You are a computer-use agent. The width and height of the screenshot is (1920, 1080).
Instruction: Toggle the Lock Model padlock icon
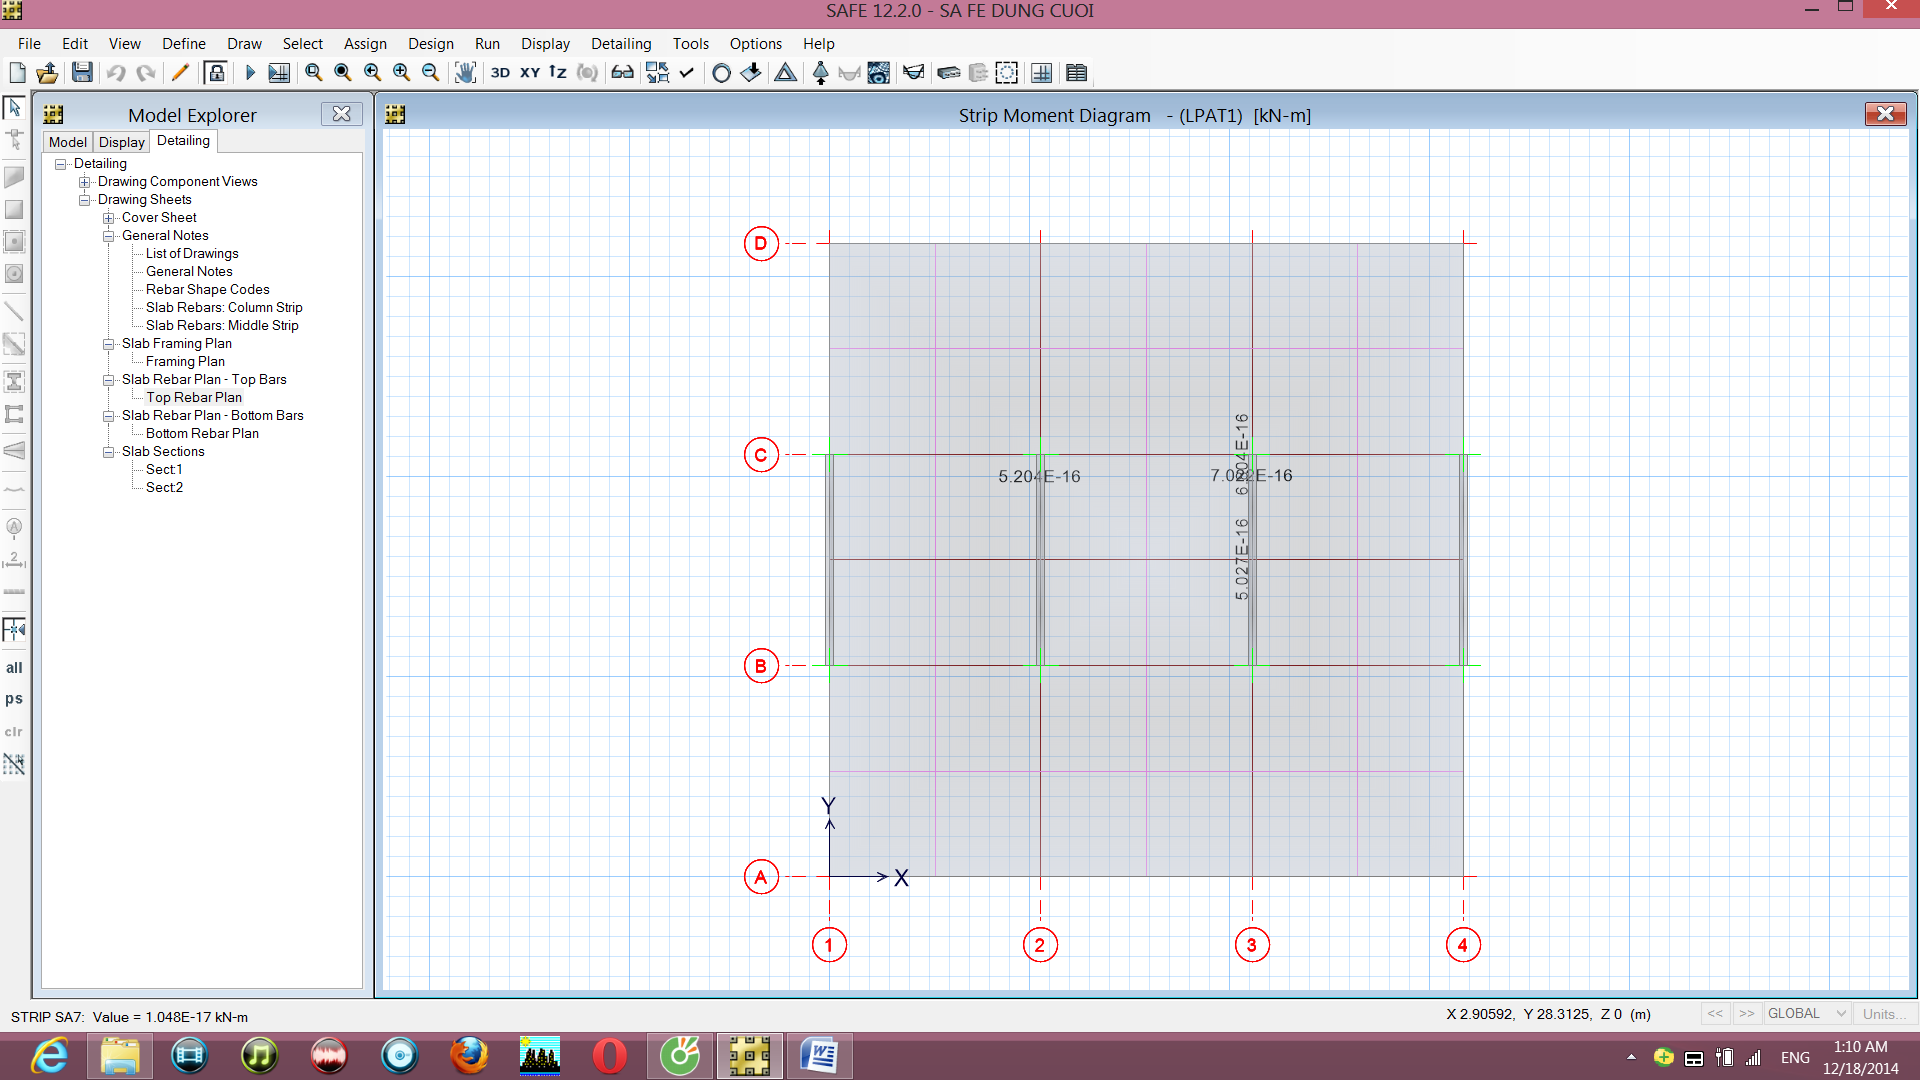coord(215,72)
